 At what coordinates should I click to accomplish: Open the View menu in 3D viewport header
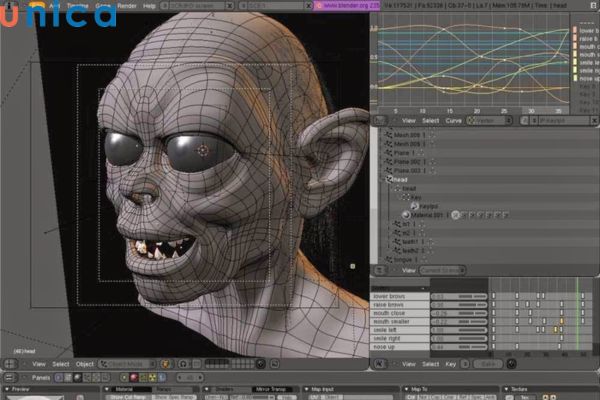39,364
